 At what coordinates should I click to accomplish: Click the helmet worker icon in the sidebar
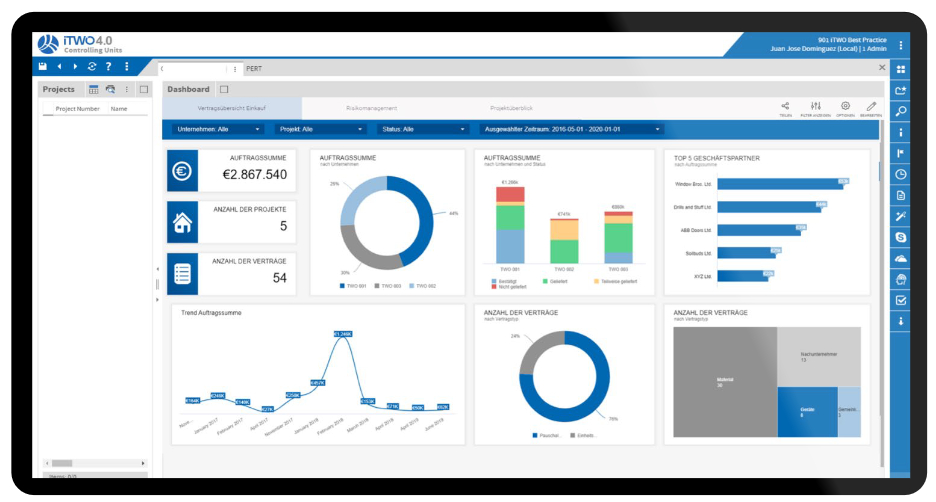coord(901,279)
